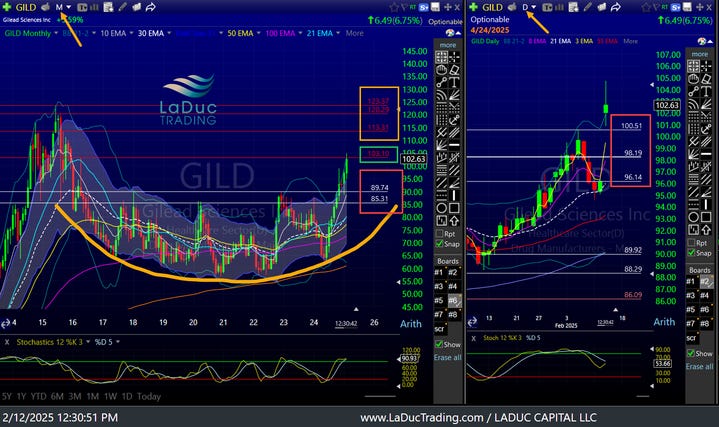Select circle shape tool in Daily chart palette

[x=693, y=217]
